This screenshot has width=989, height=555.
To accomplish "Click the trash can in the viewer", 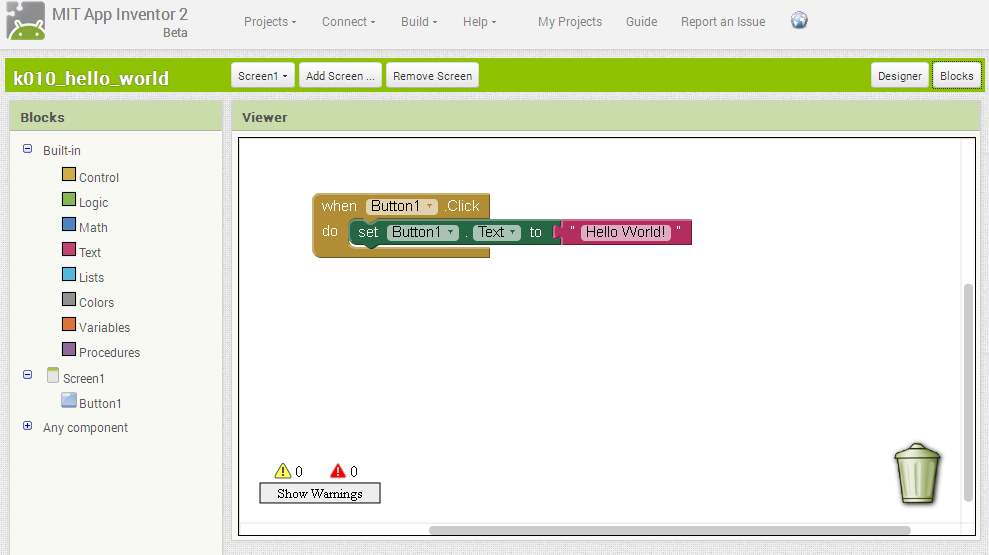I will pos(918,474).
